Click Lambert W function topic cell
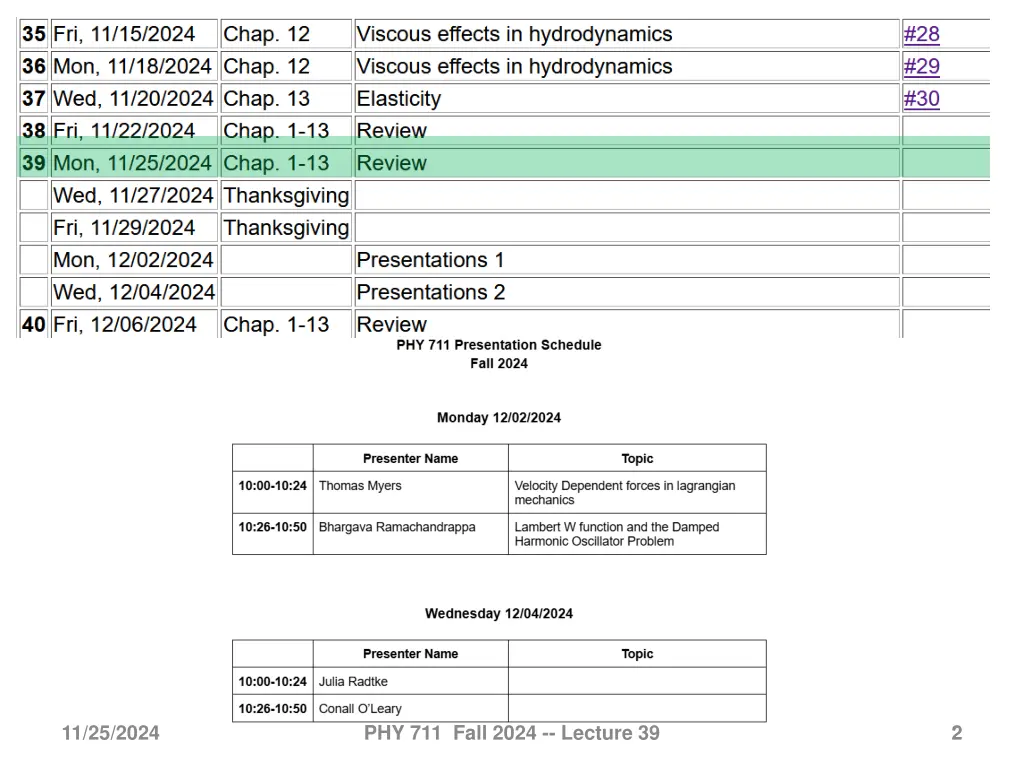The height and width of the screenshot is (768, 1024). pos(637,534)
